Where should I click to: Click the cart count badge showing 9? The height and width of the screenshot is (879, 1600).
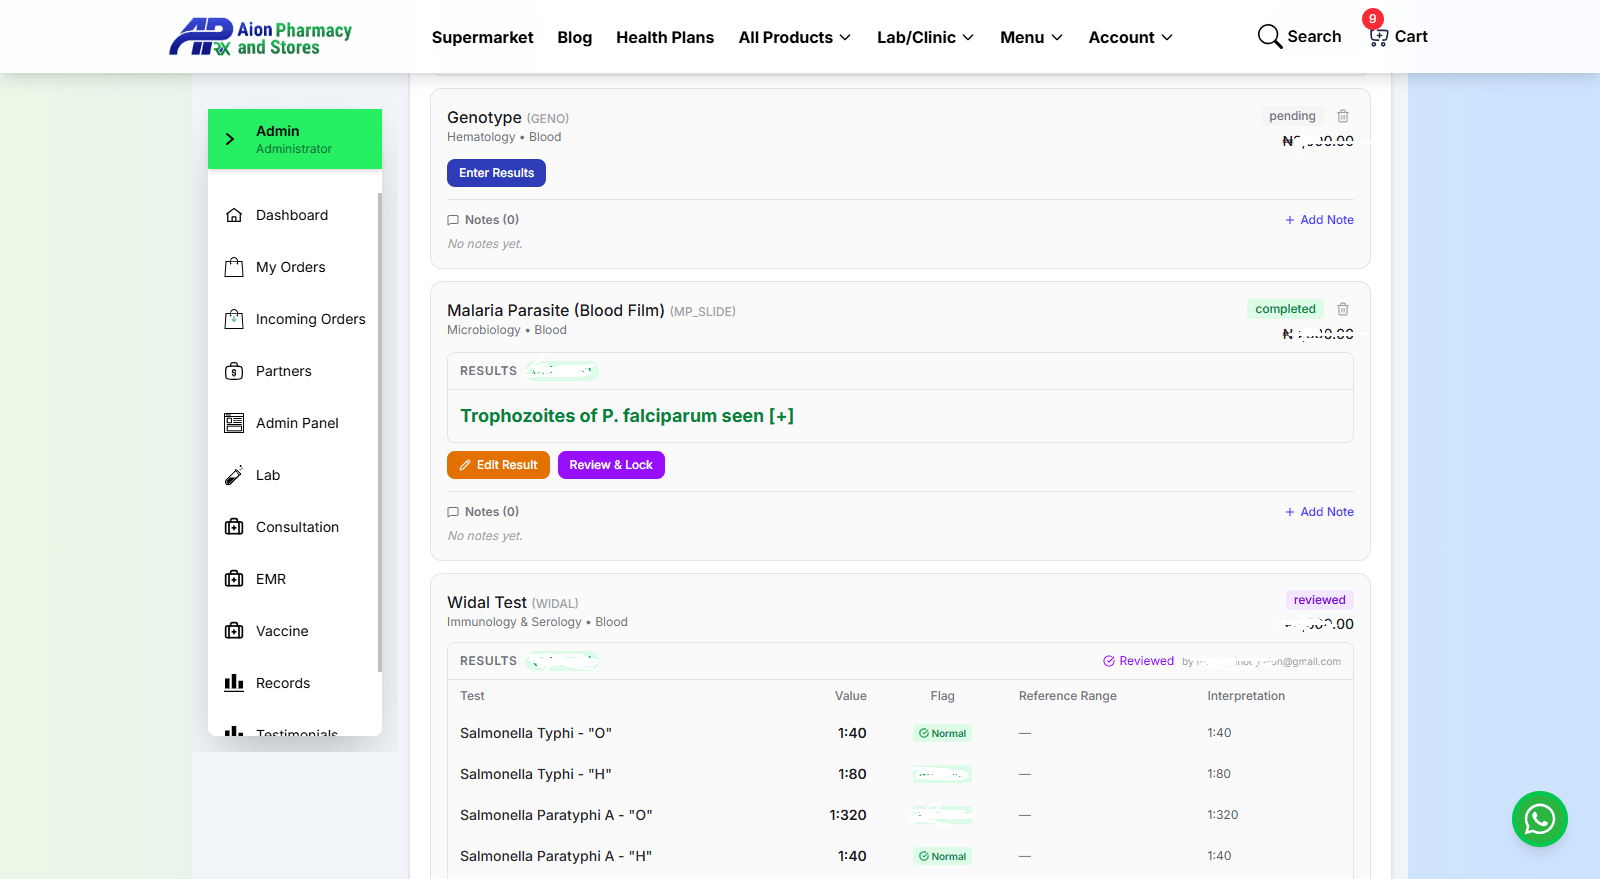pyautogui.click(x=1373, y=19)
